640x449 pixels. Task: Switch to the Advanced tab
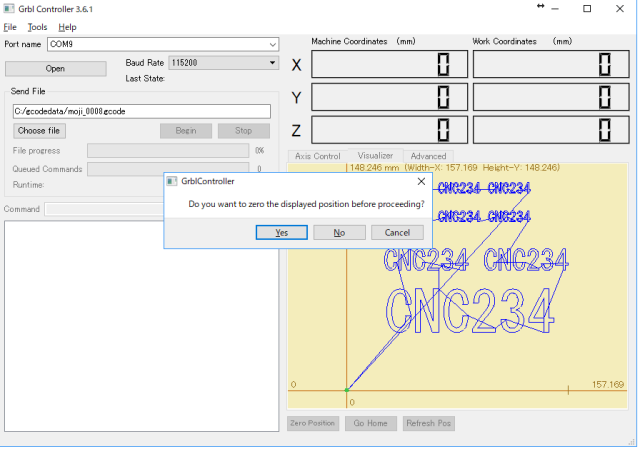pyautogui.click(x=428, y=156)
